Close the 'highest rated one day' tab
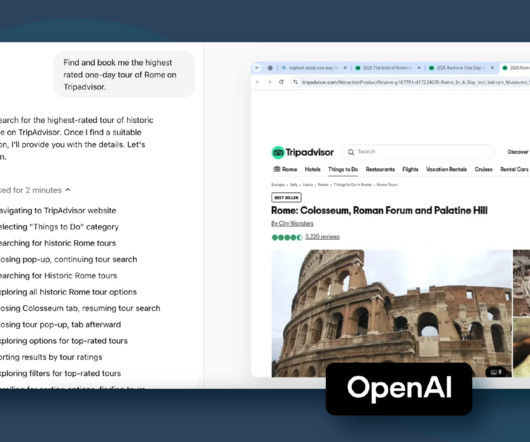This screenshot has width=530, height=442. (345, 68)
